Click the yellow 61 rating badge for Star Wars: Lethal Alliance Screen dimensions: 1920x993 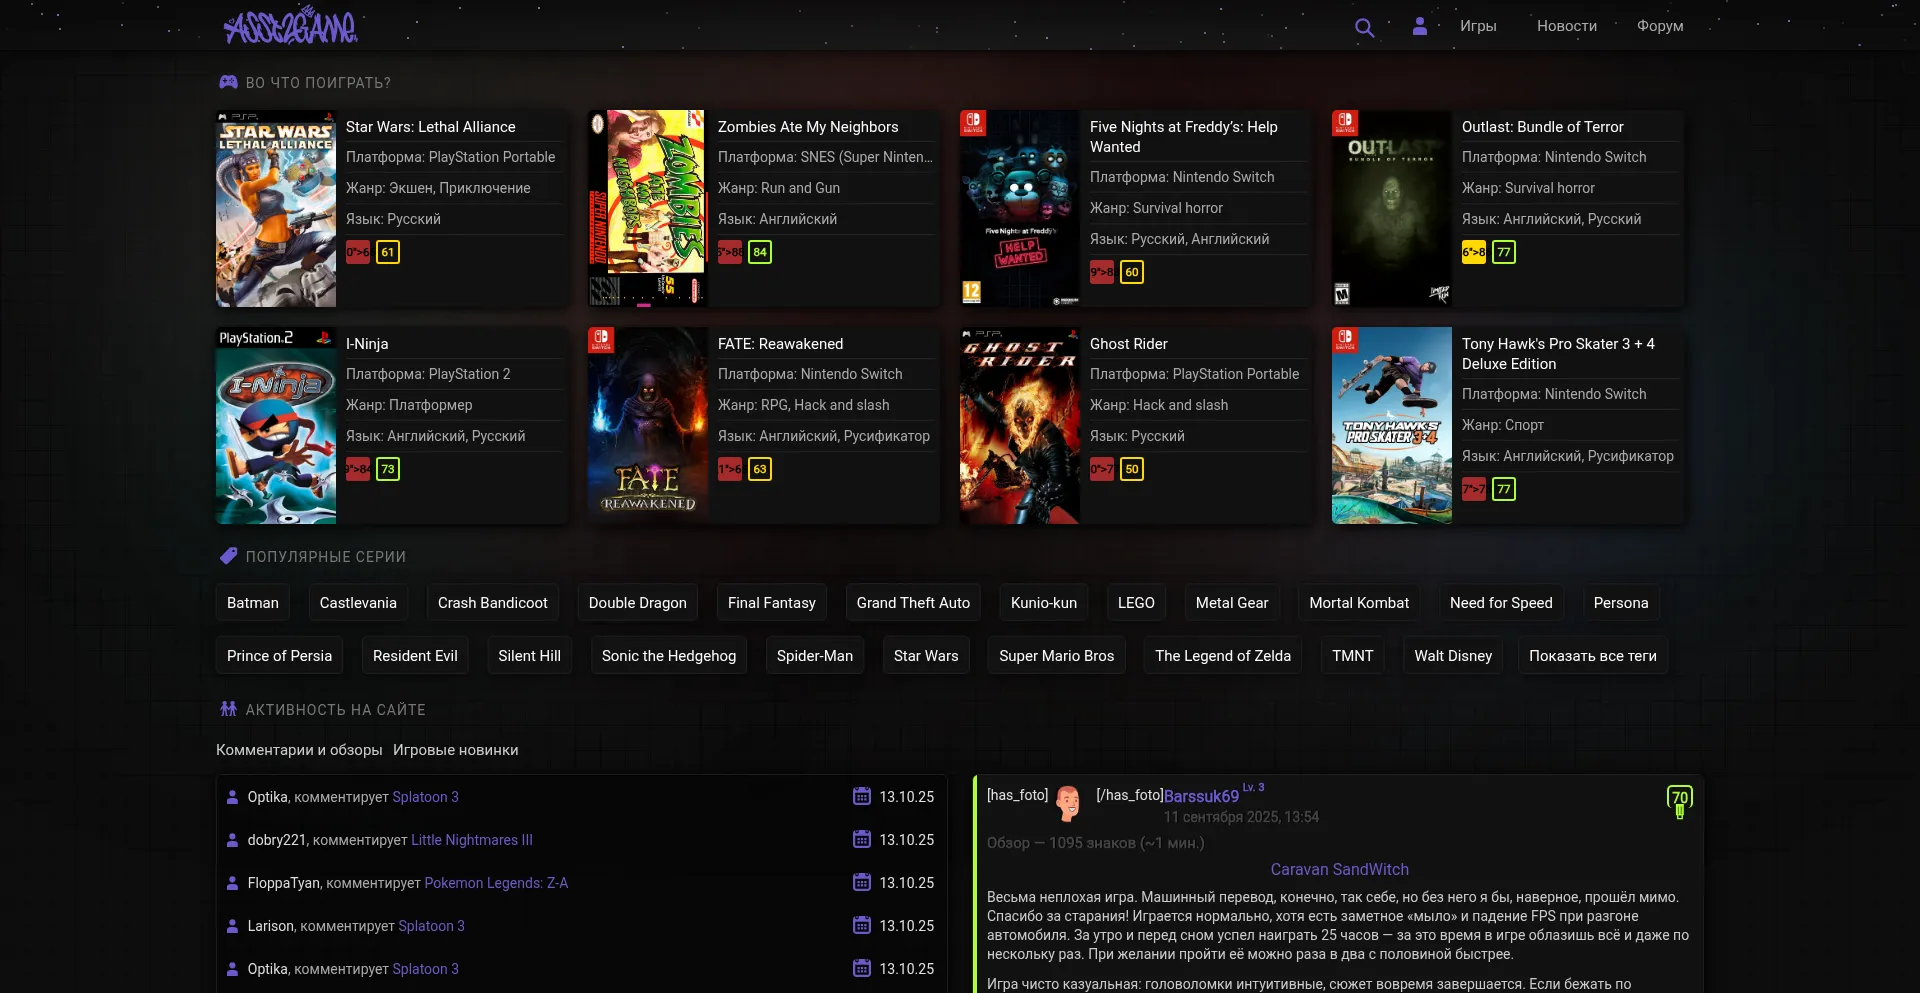(x=388, y=252)
